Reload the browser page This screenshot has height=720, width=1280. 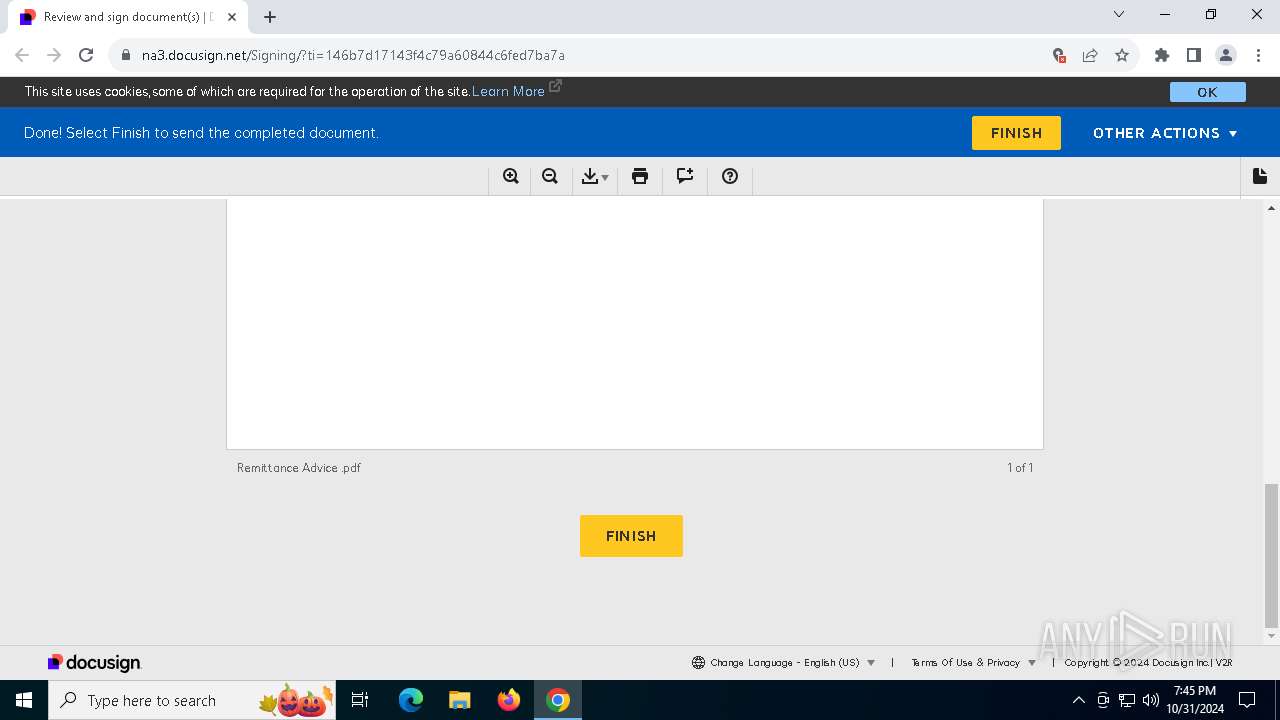(x=86, y=55)
